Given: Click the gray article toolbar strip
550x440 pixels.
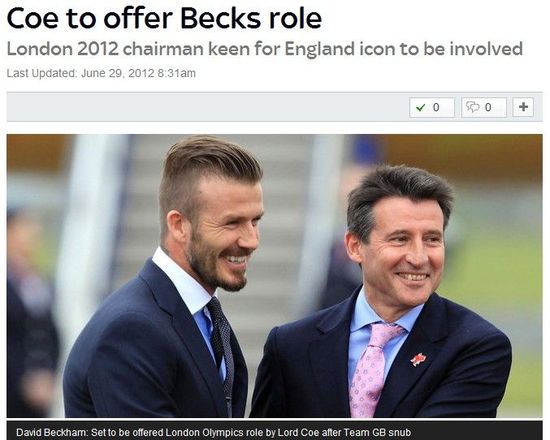Looking at the screenshot, I should click(275, 107).
